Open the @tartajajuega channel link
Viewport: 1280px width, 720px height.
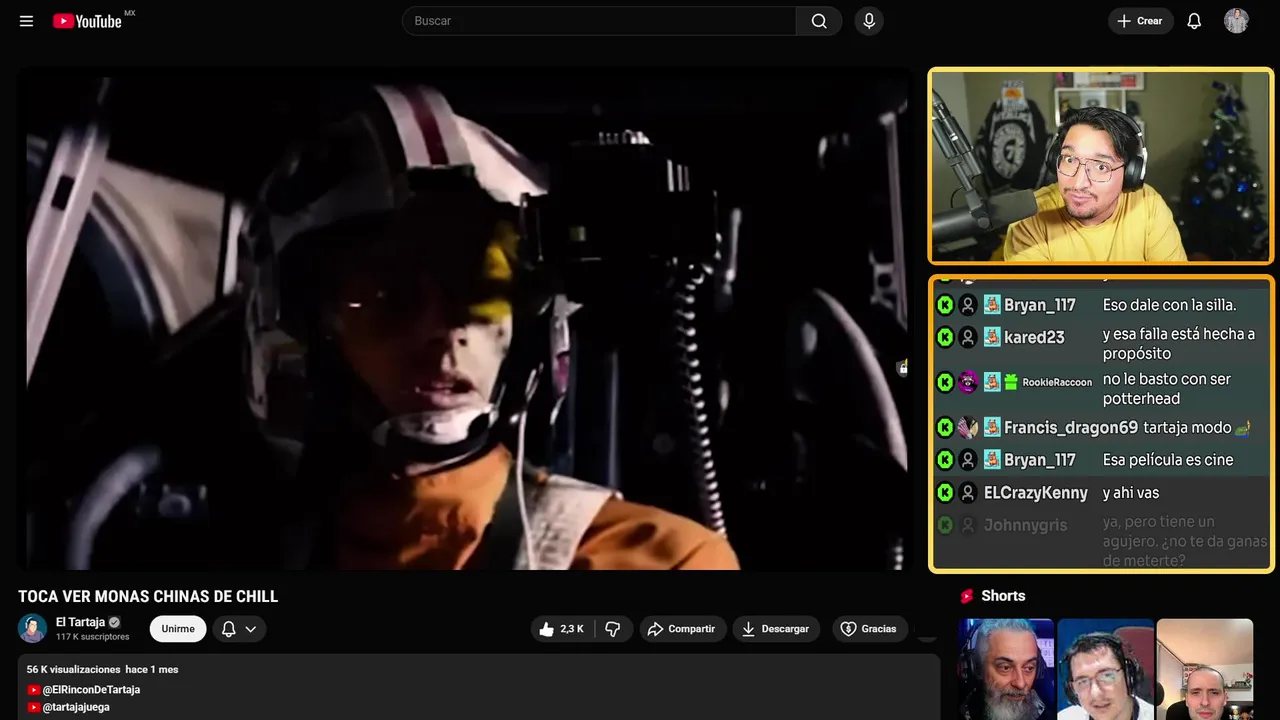pyautogui.click(x=76, y=707)
